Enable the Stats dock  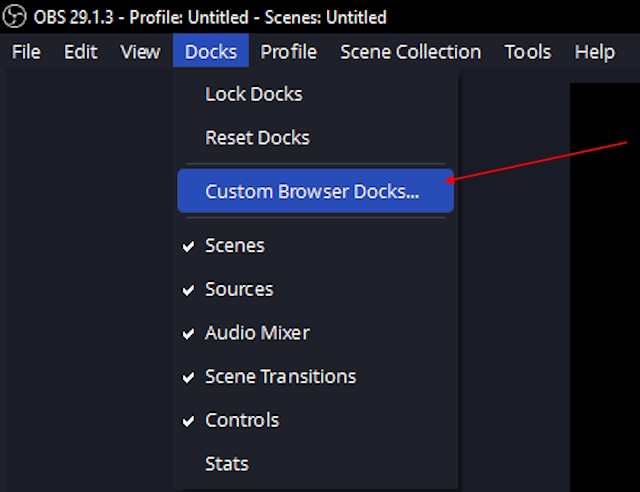[227, 464]
